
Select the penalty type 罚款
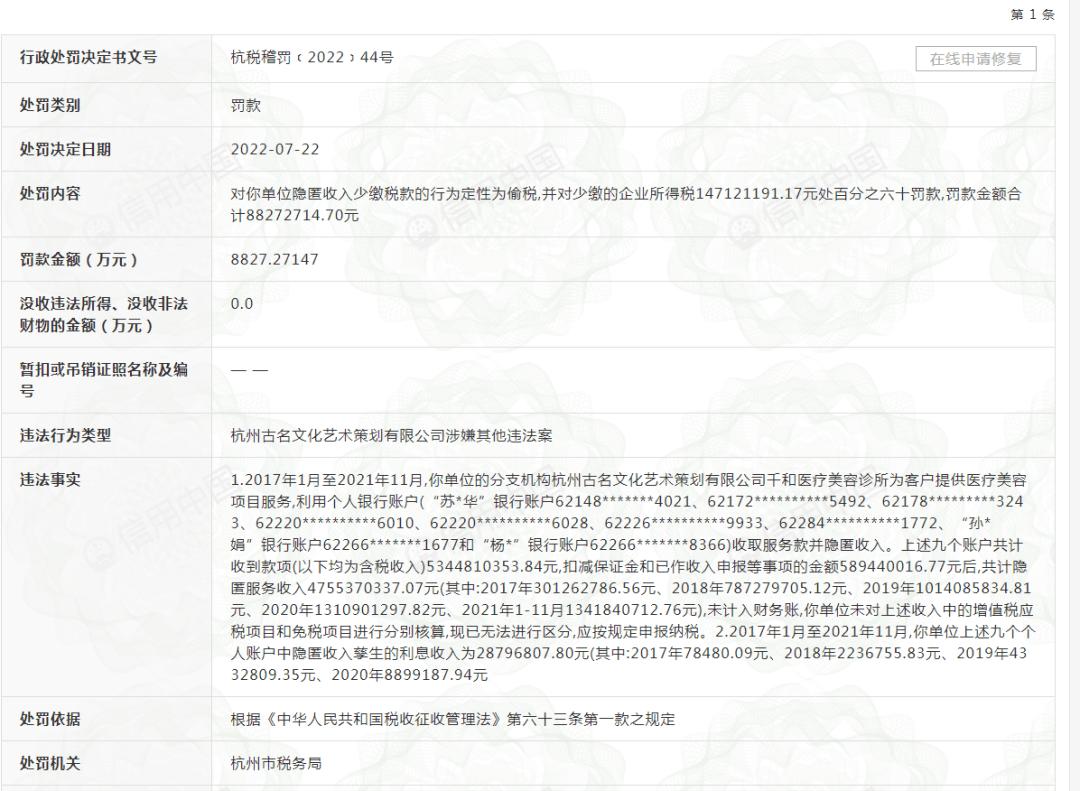244,104
